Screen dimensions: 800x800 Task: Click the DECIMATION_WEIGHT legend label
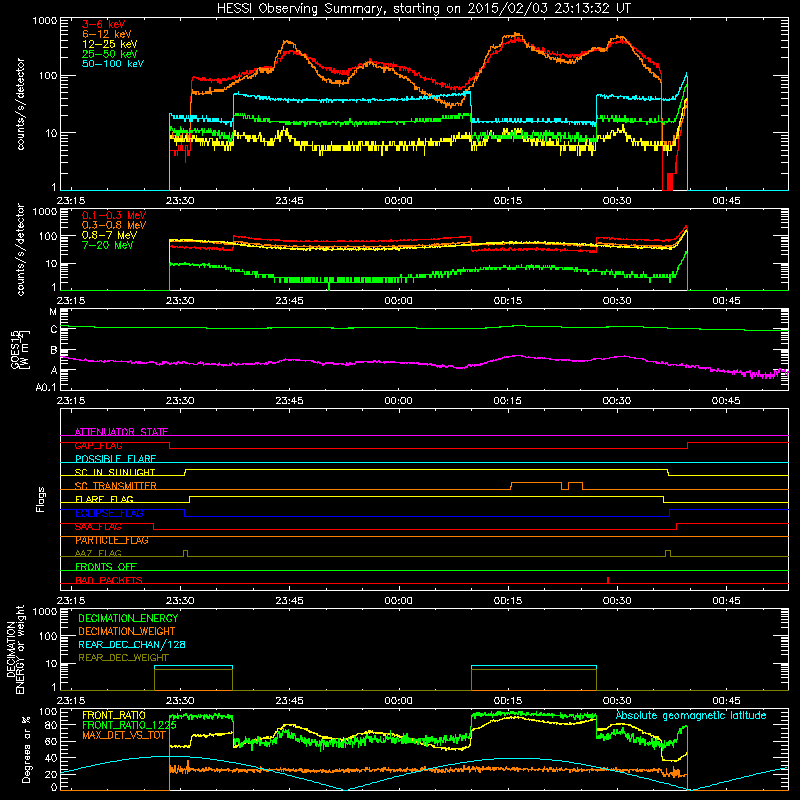click(x=127, y=631)
